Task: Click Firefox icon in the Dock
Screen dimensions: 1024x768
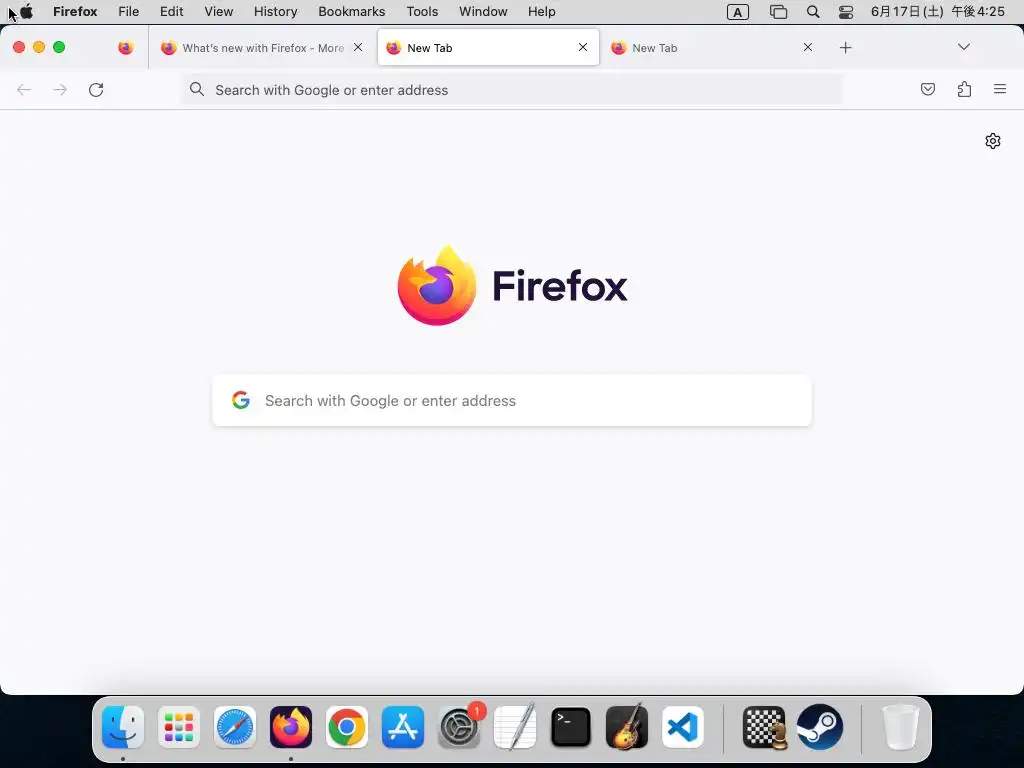Action: pyautogui.click(x=291, y=727)
